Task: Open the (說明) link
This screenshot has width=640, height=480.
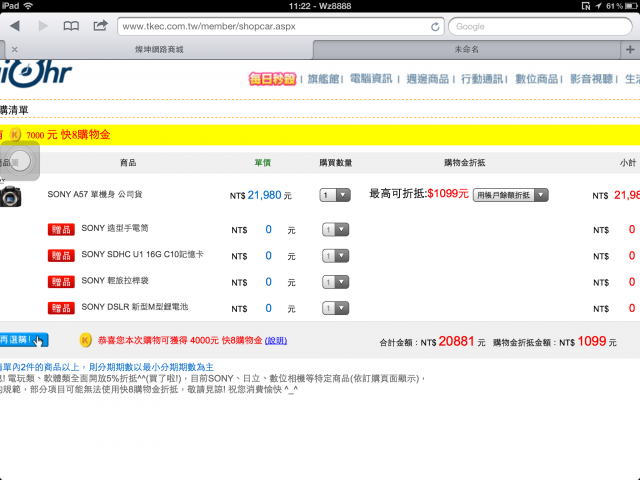Action: tap(276, 340)
